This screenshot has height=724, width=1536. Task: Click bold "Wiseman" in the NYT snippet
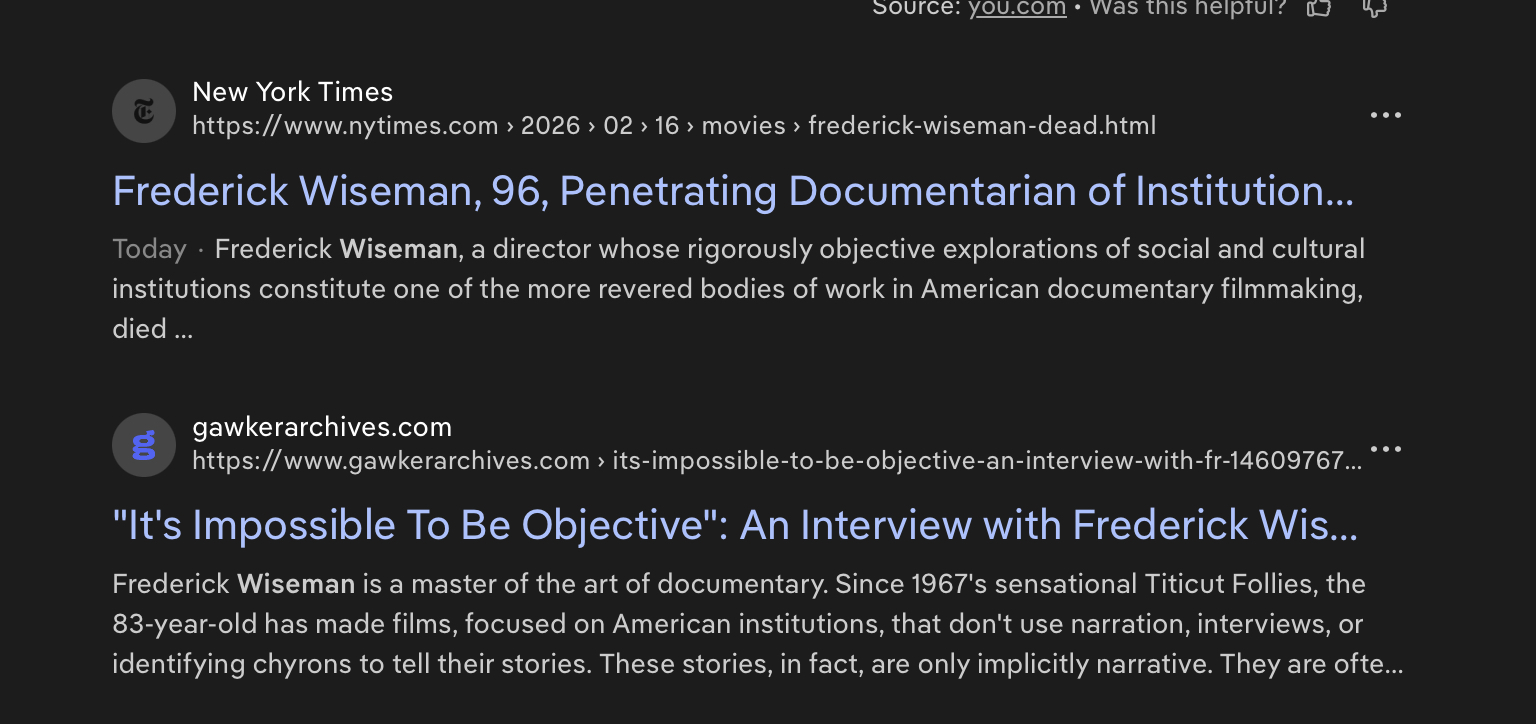(x=399, y=249)
